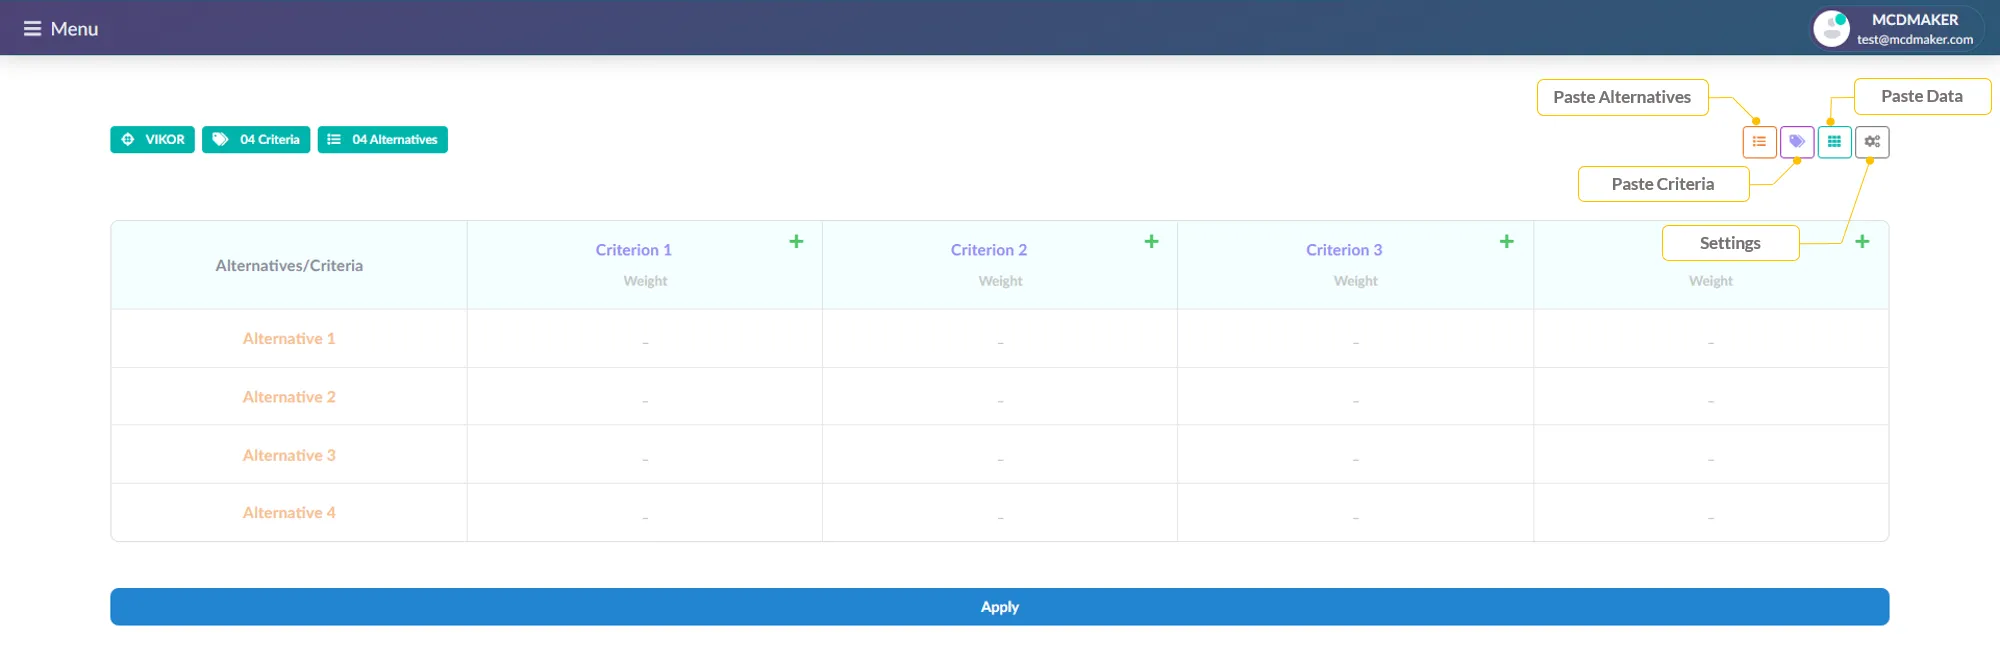Viewport: 2000px width, 668px height.
Task: Click the Alternatives/Criteria header cell
Action: [289, 266]
